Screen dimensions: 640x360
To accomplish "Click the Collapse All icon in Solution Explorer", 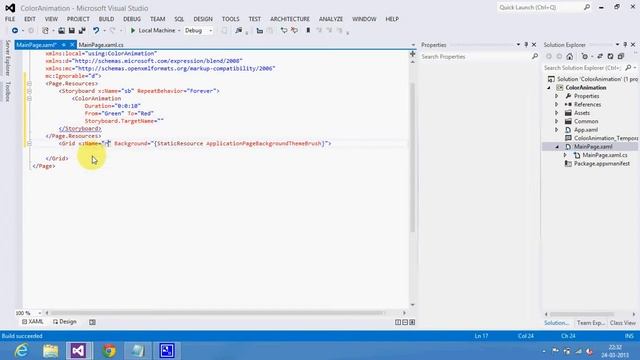I will pyautogui.click(x=621, y=56).
